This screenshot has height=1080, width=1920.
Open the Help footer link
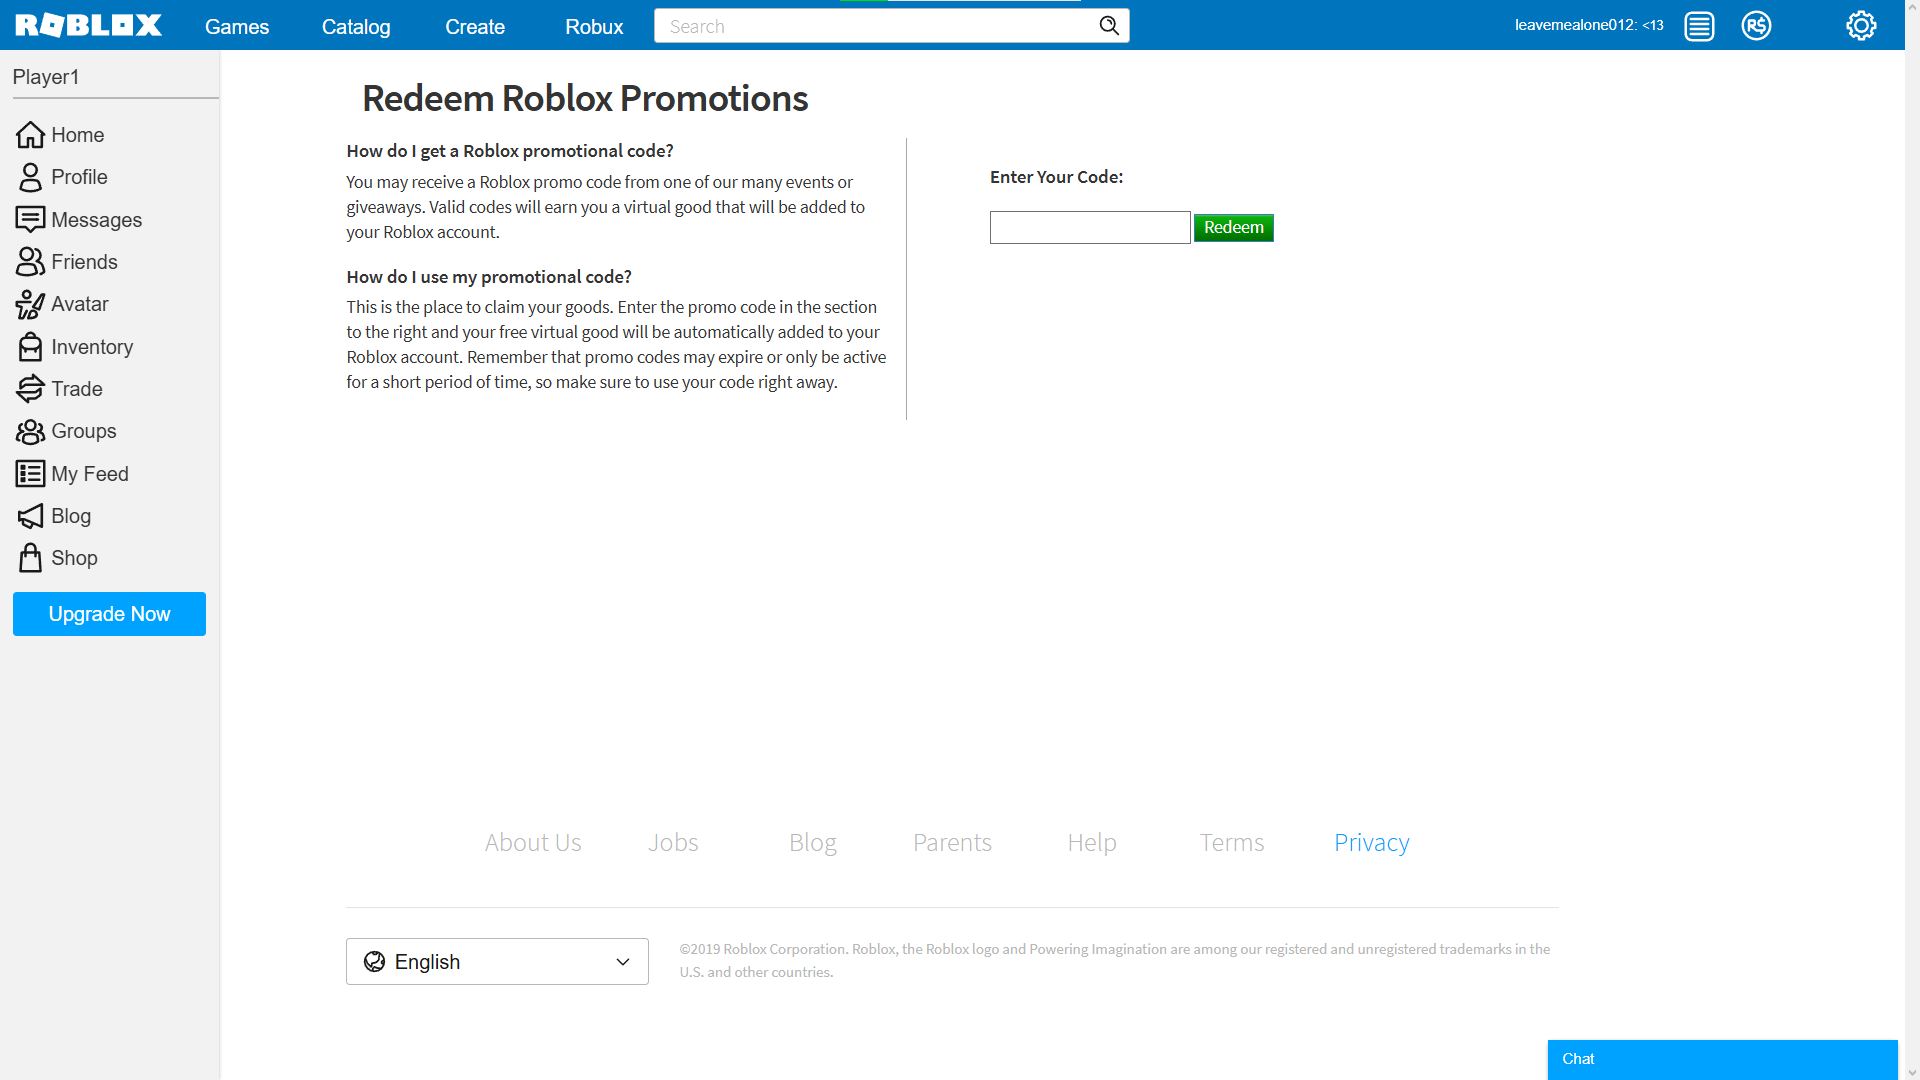1092,843
